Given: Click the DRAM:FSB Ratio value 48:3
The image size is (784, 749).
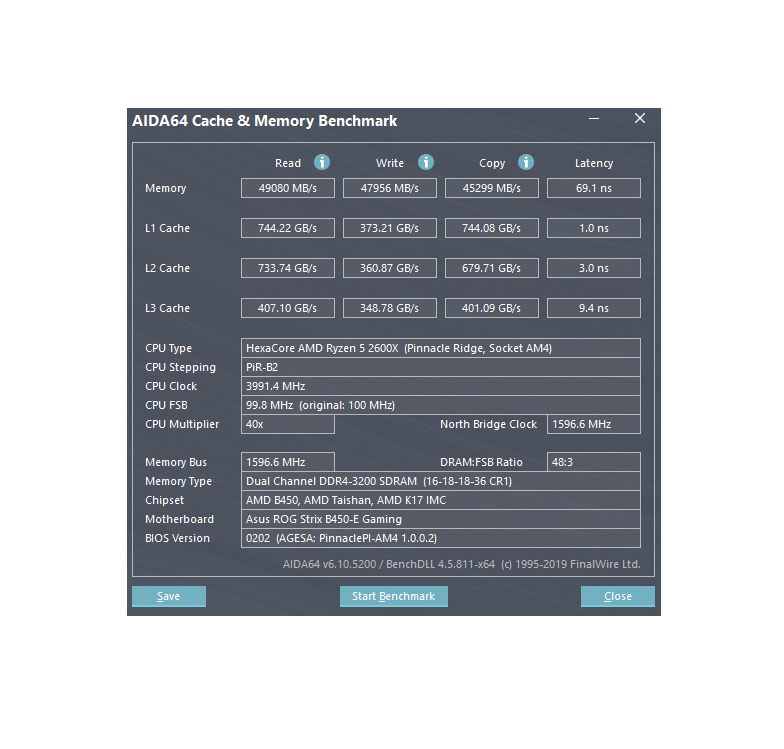Looking at the screenshot, I should pyautogui.click(x=594, y=462).
